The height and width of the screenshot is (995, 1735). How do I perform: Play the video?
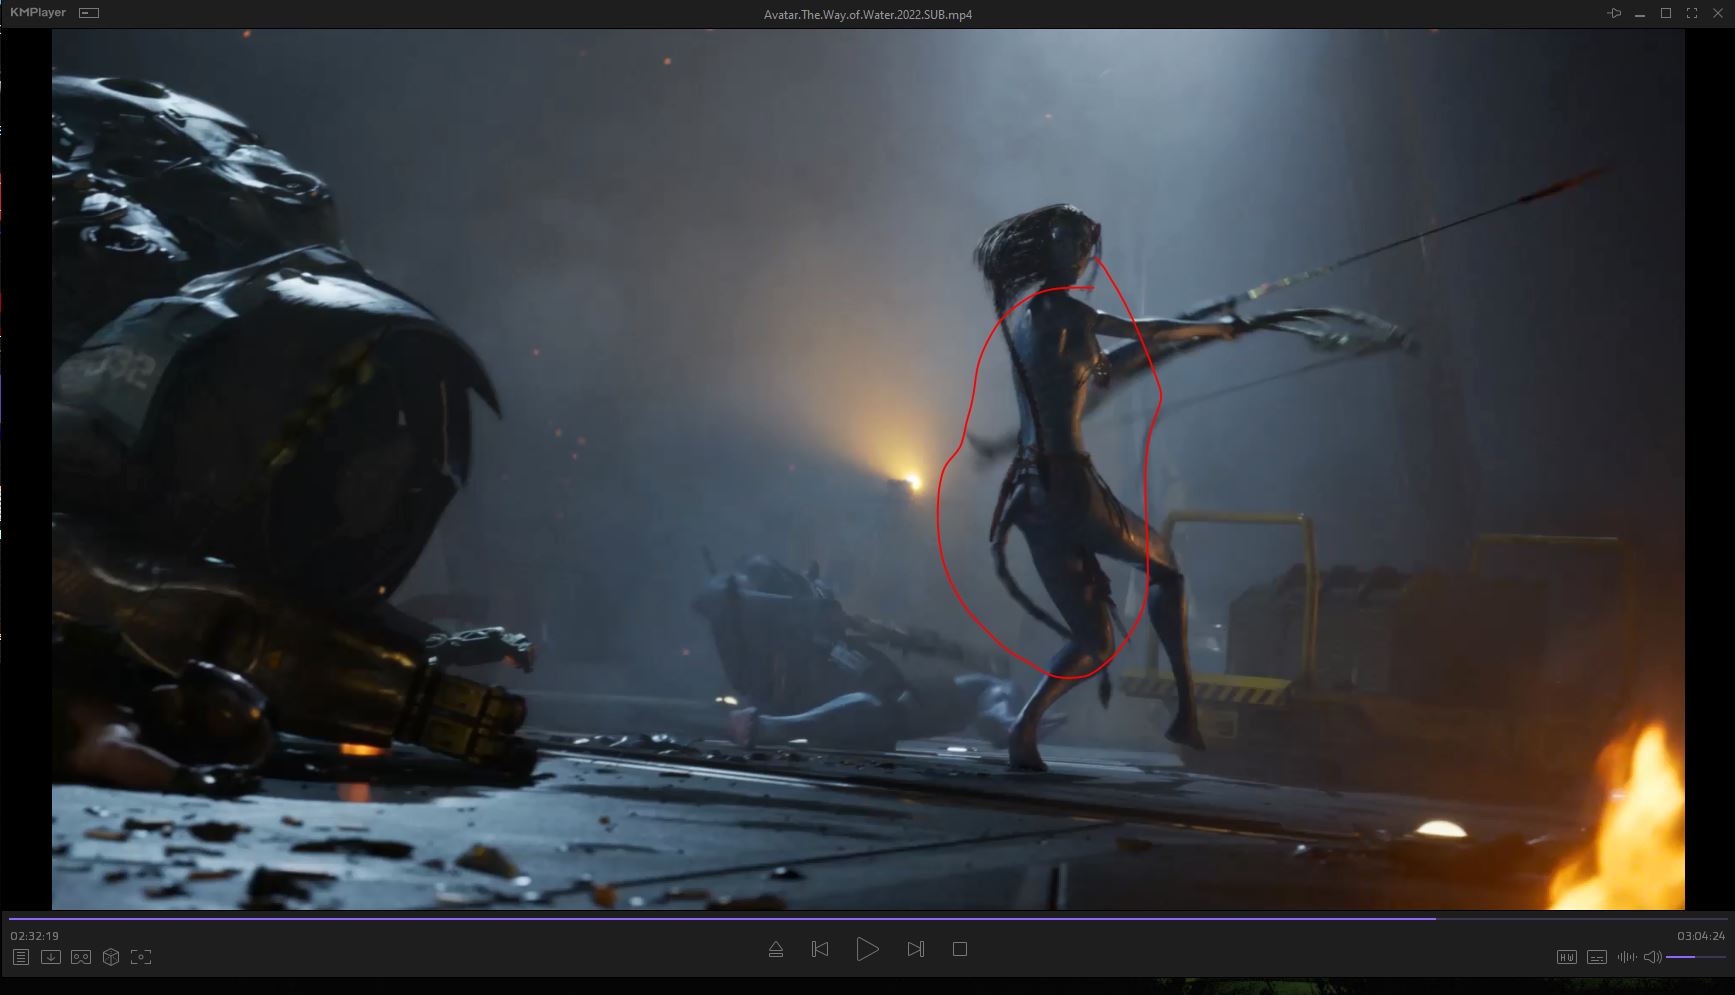click(867, 949)
